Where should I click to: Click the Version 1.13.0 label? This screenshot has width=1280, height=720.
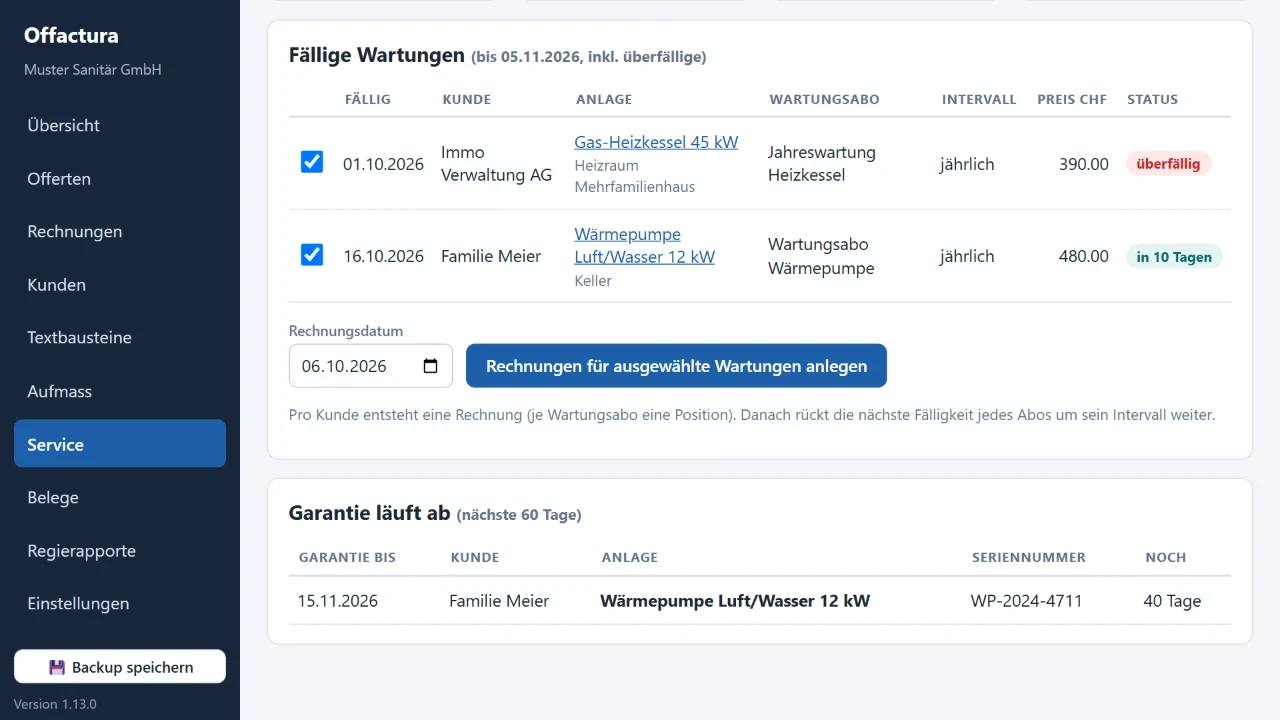[x=55, y=704]
